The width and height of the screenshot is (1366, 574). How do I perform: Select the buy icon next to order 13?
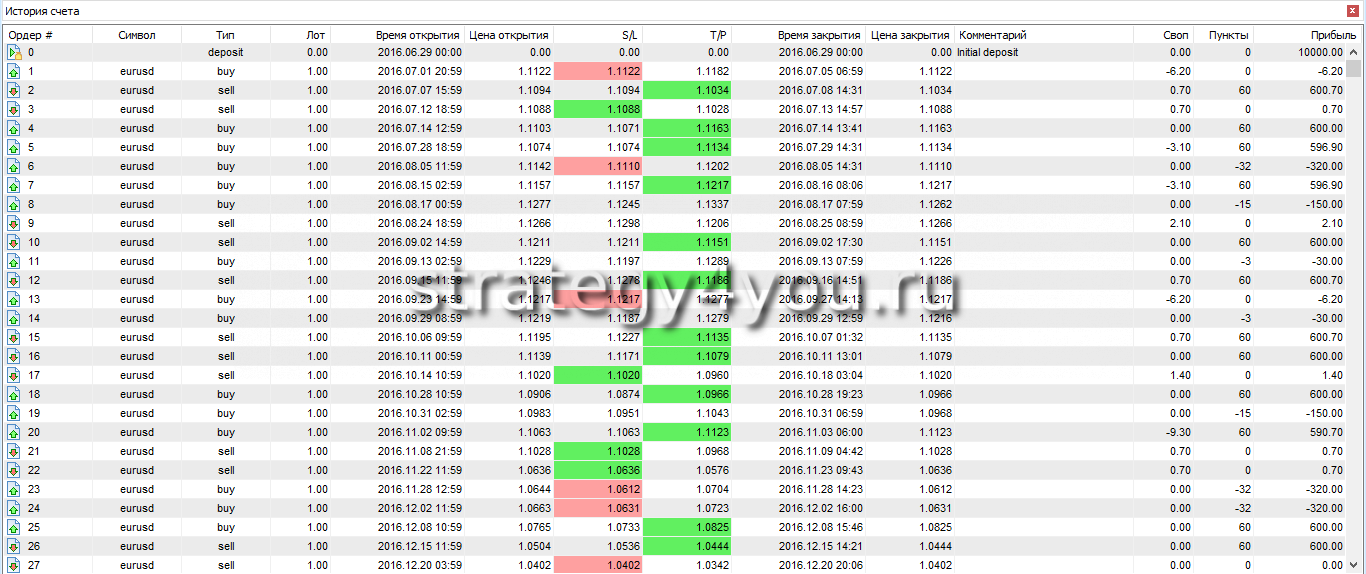click(14, 299)
